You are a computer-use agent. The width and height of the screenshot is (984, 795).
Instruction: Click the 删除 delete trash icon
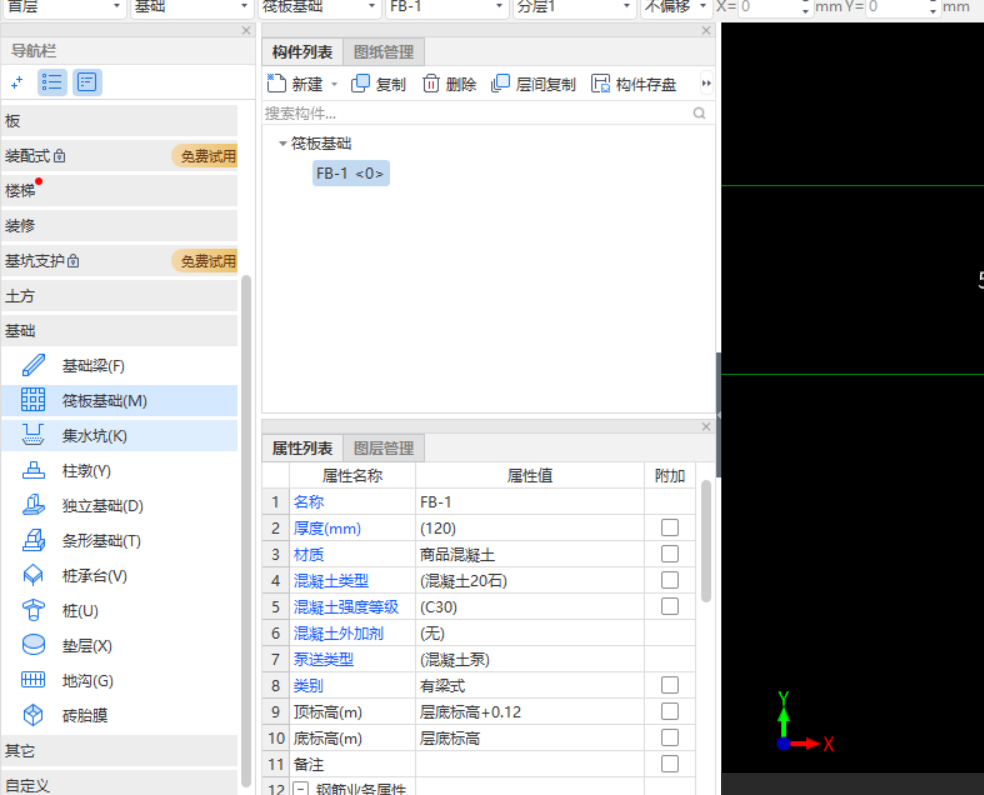(431, 83)
